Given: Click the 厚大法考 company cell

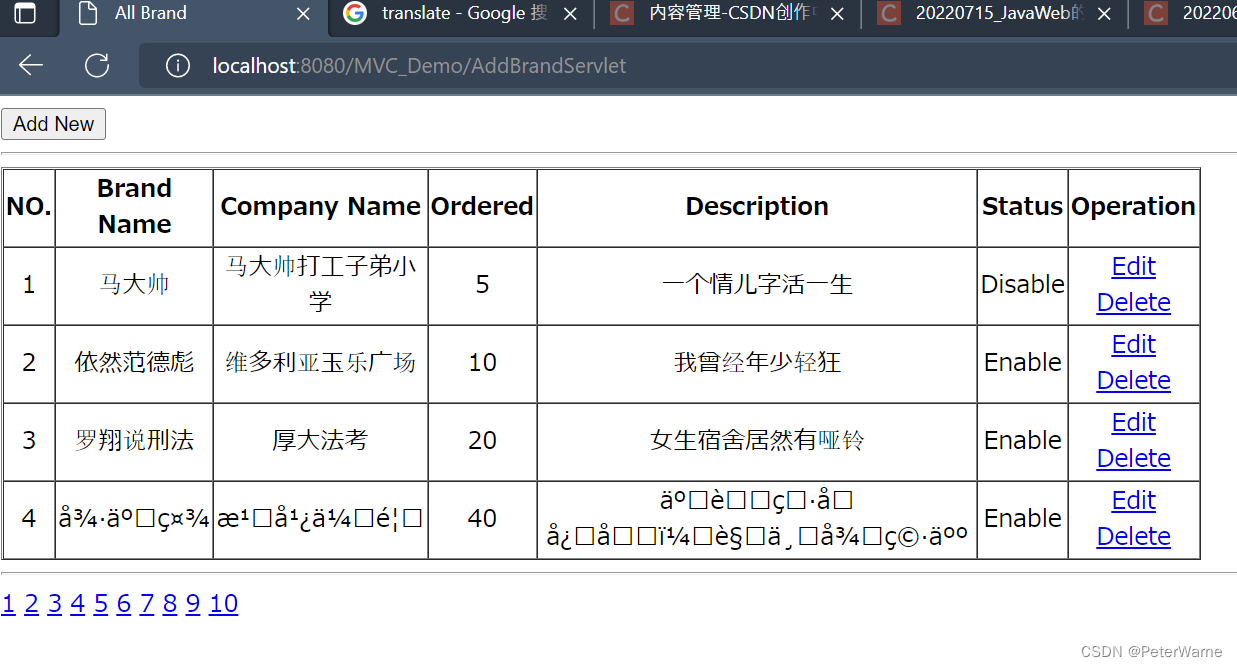Looking at the screenshot, I should [320, 441].
